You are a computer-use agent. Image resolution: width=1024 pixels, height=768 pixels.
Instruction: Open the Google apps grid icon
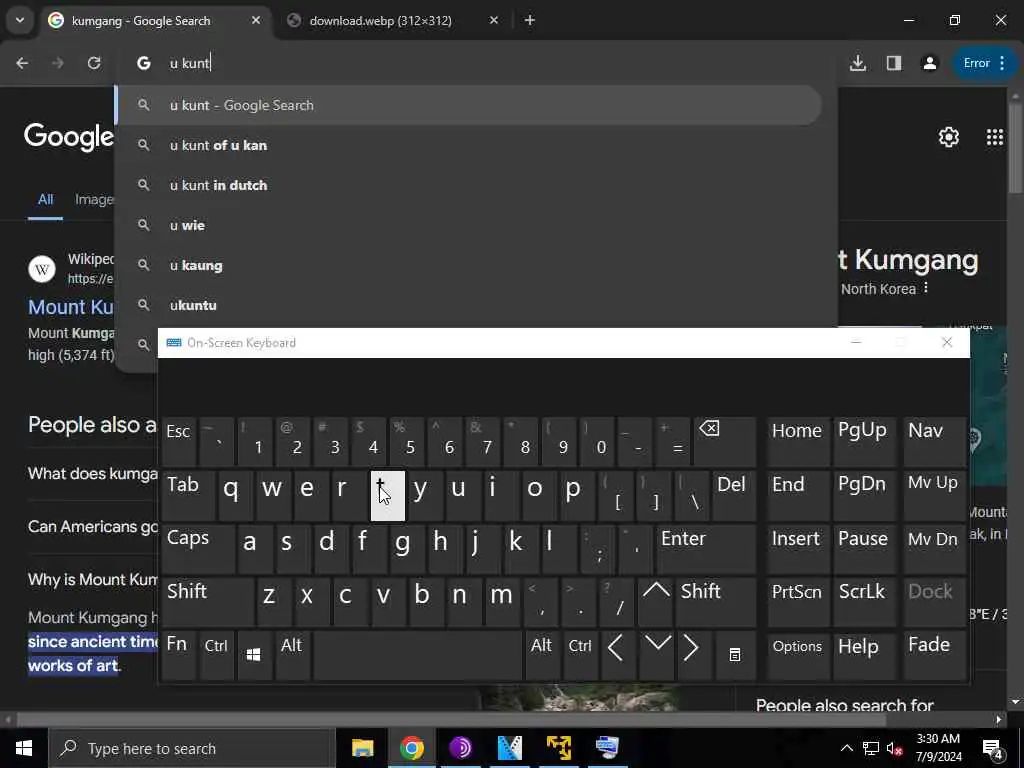tap(995, 137)
